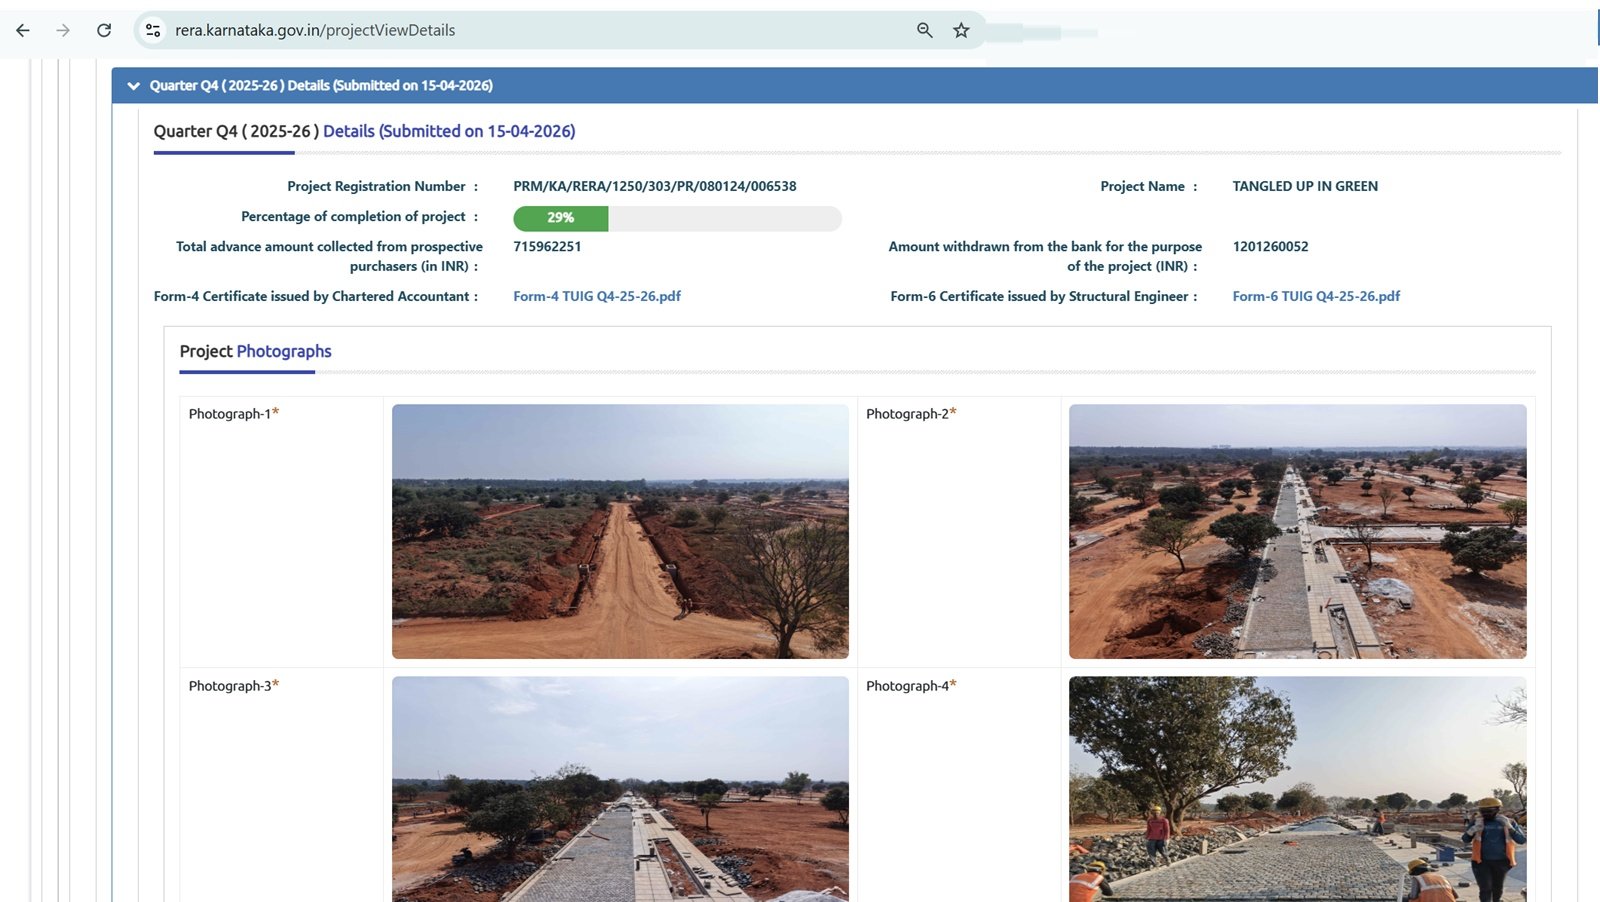Select the TANGLED UP IN GREEN project name
This screenshot has width=1600, height=902.
coord(1304,186)
